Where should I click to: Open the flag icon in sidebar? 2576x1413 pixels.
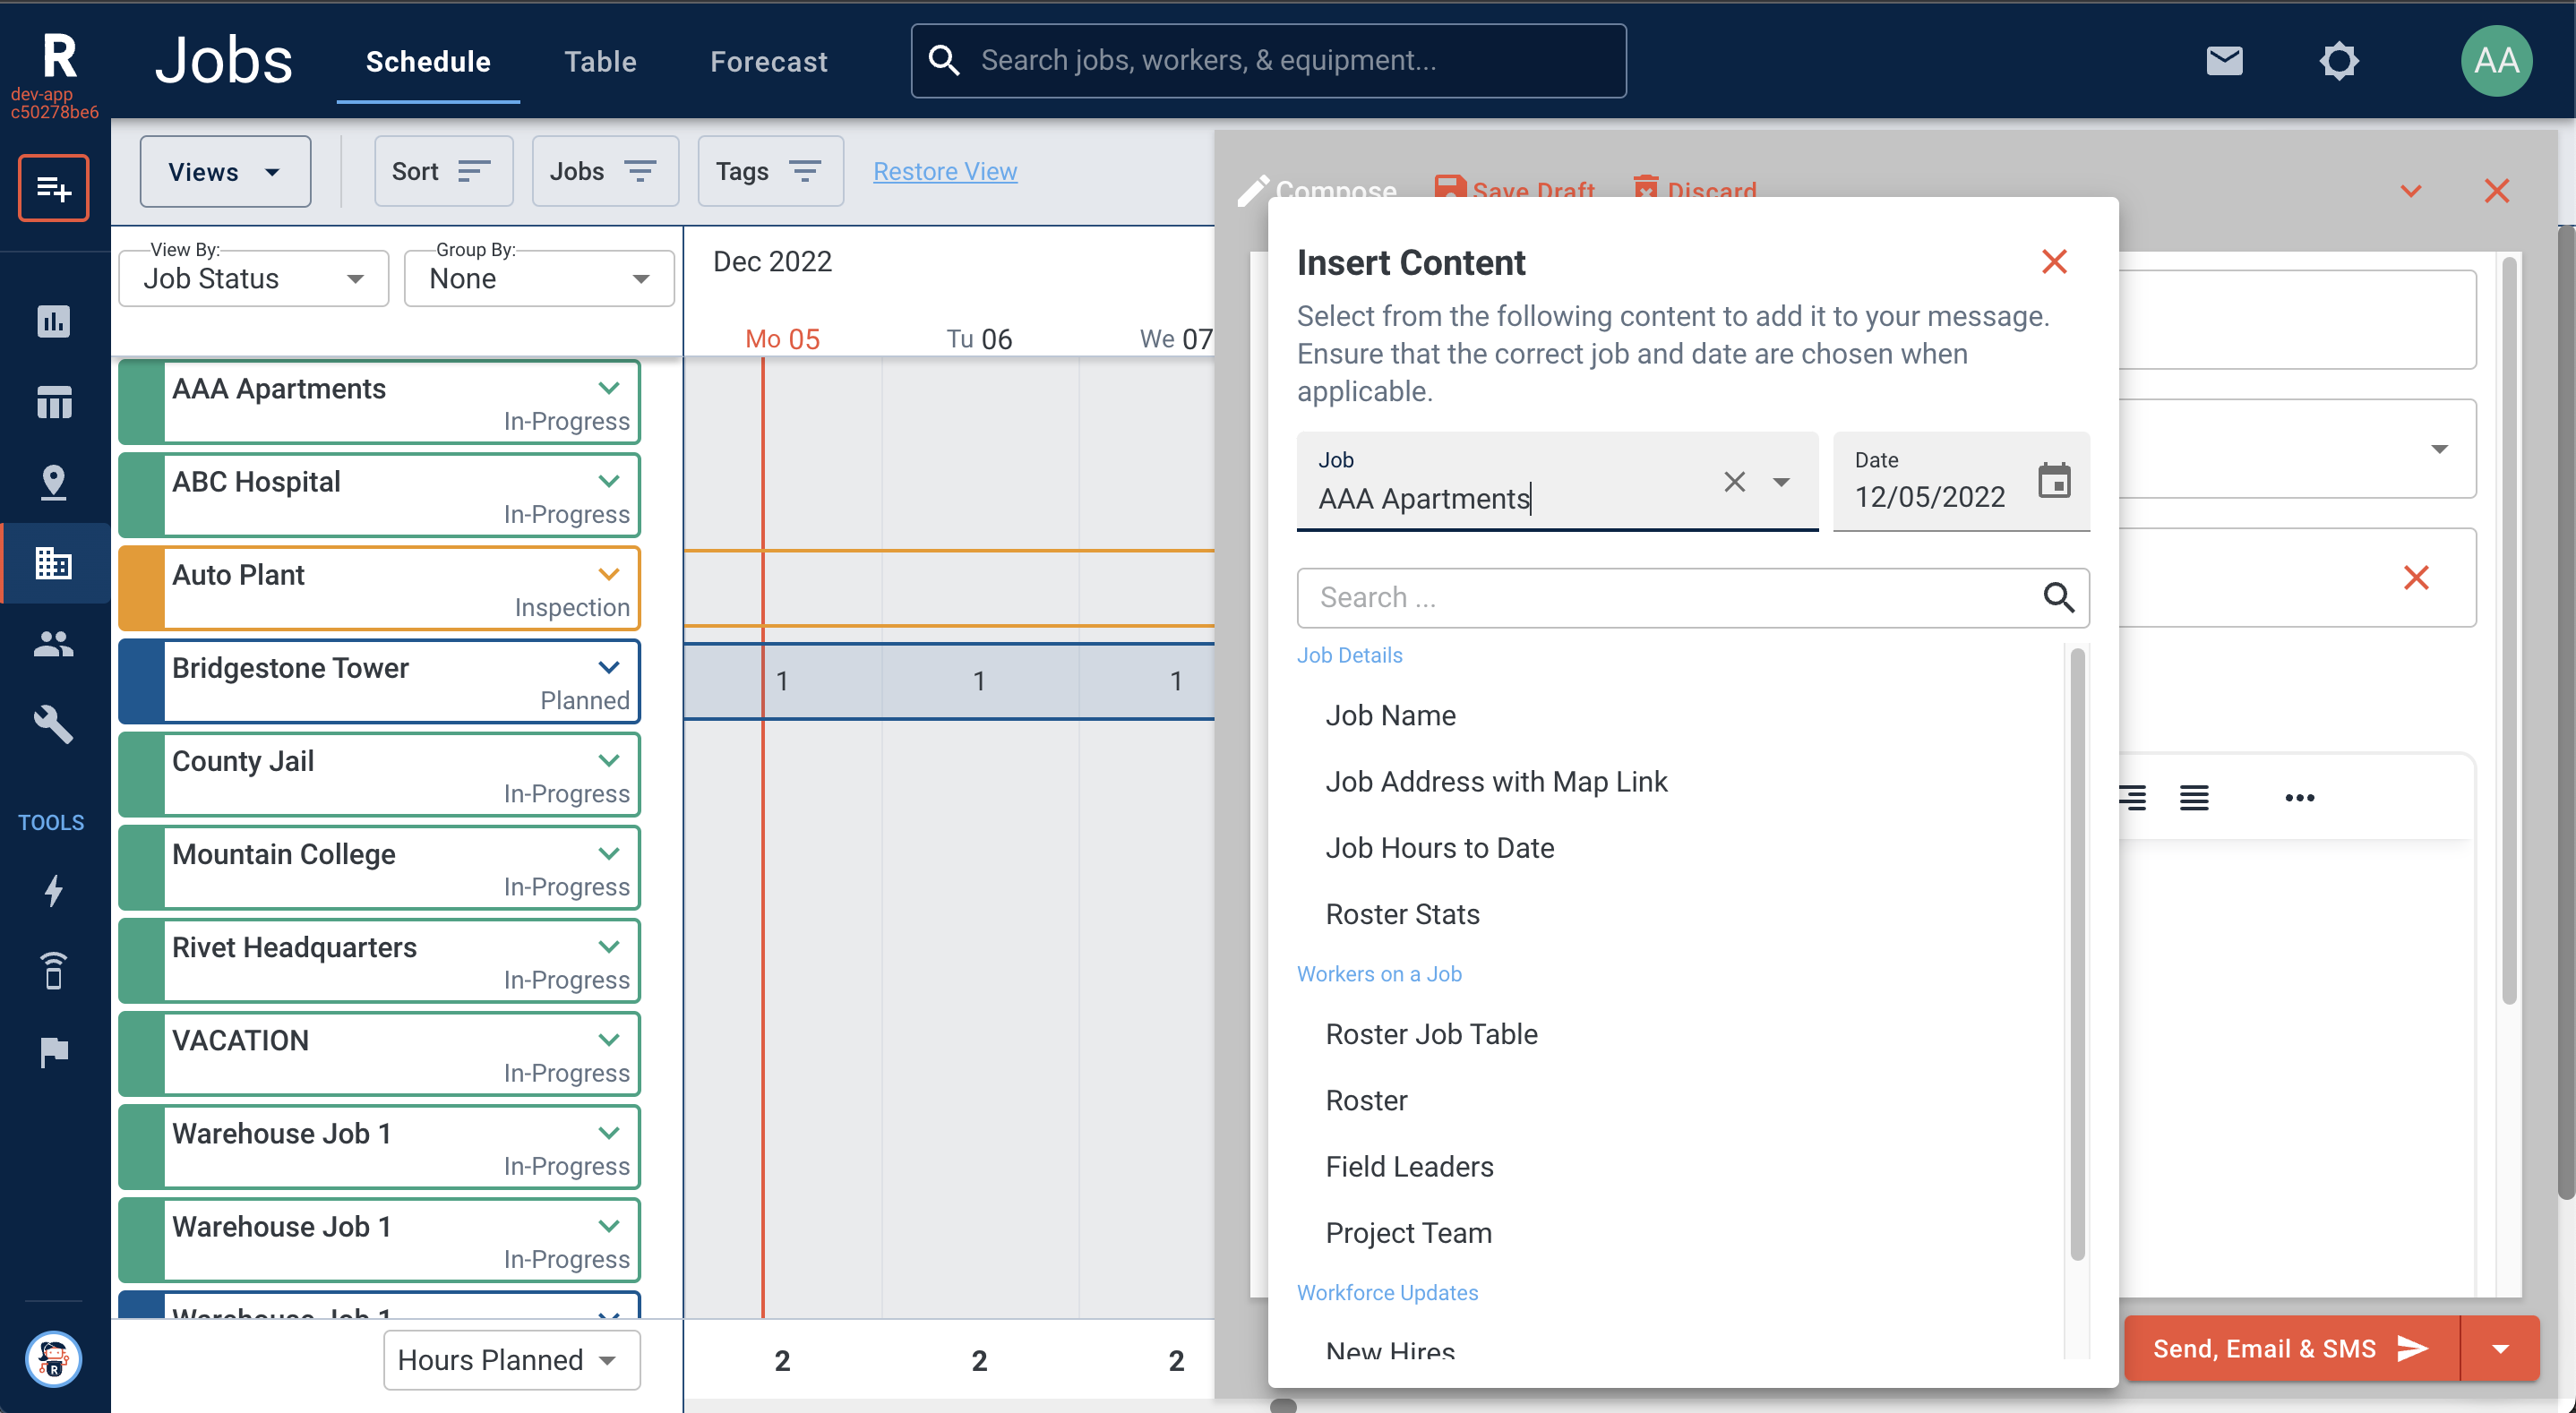point(53,1052)
